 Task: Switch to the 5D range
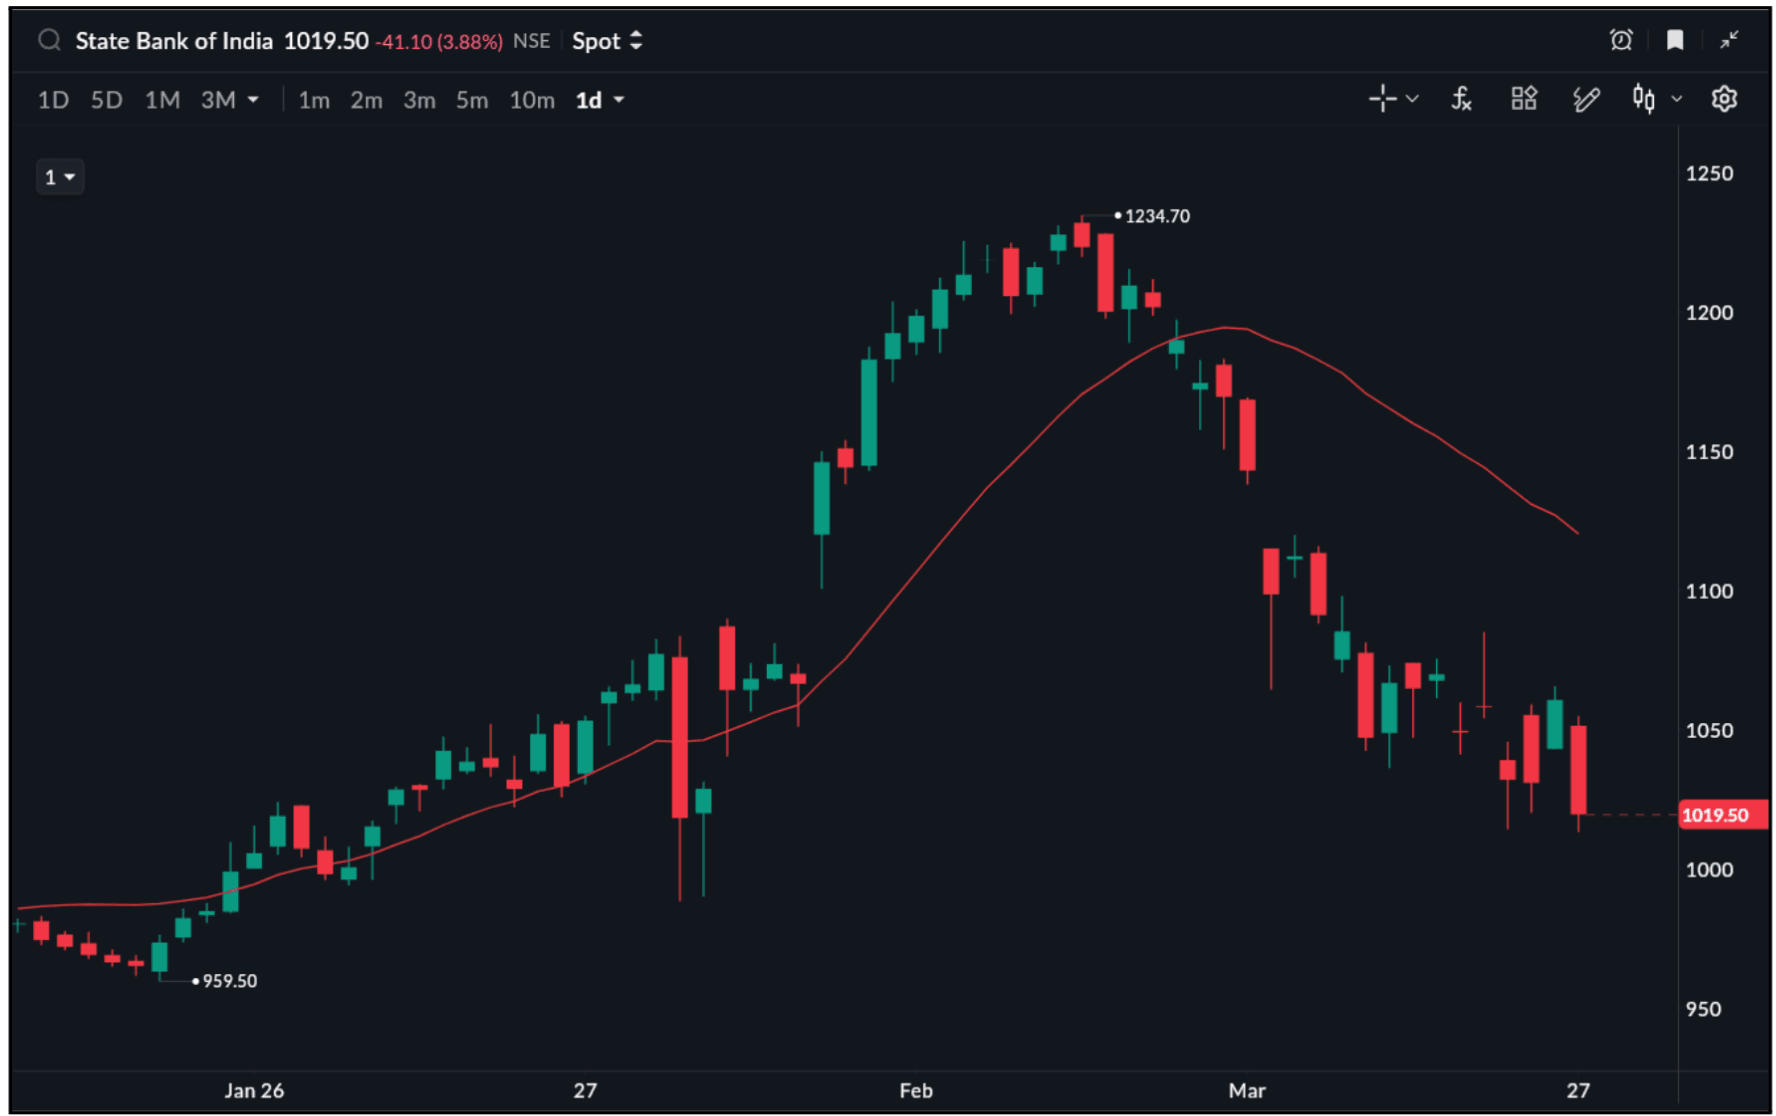(x=106, y=100)
